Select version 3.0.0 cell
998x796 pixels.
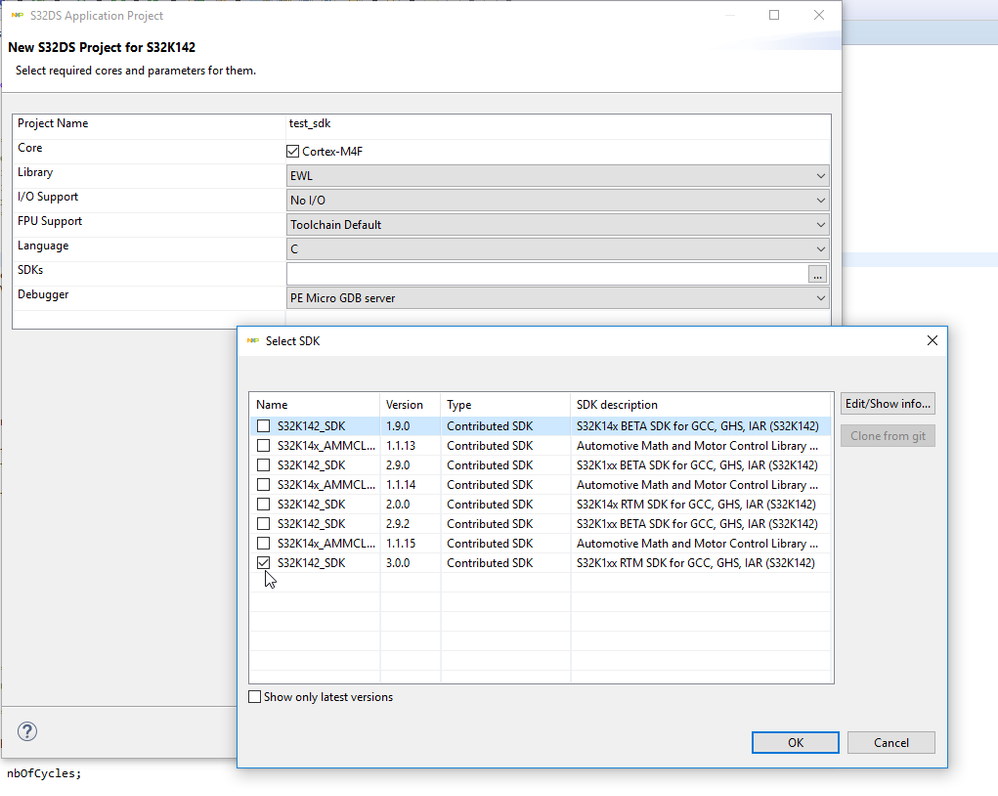point(411,562)
